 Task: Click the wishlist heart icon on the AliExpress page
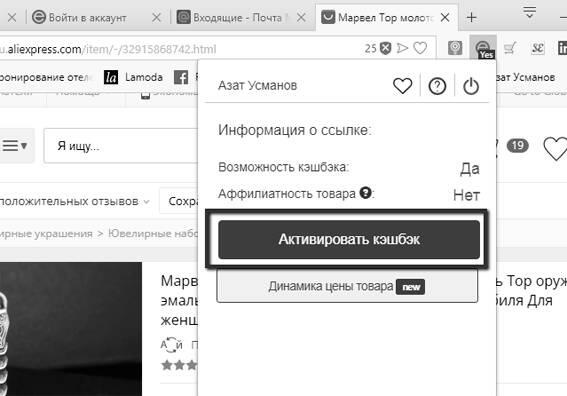coord(555,149)
